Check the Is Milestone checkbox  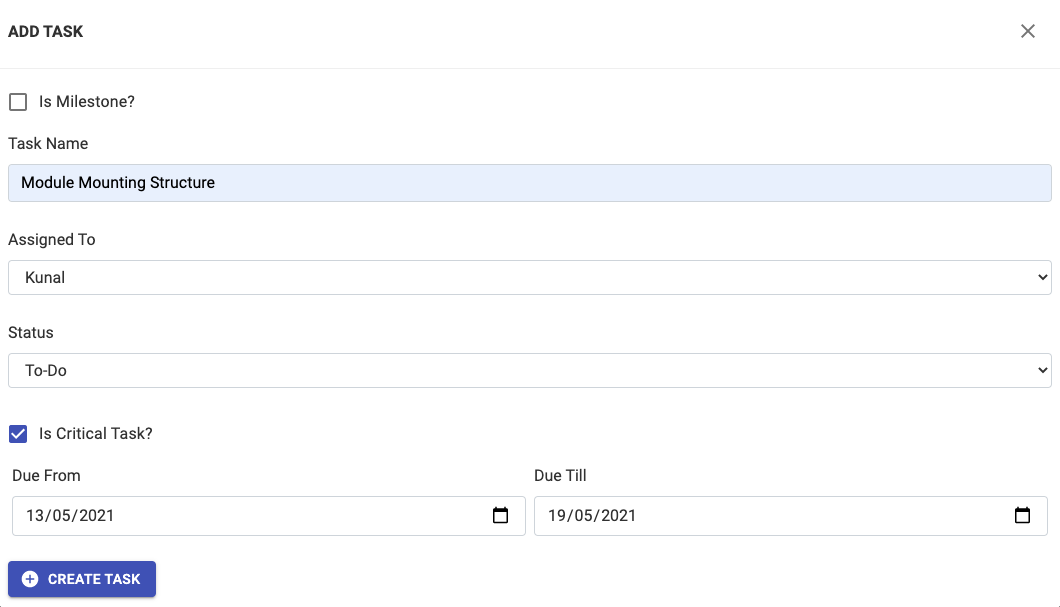(x=18, y=102)
